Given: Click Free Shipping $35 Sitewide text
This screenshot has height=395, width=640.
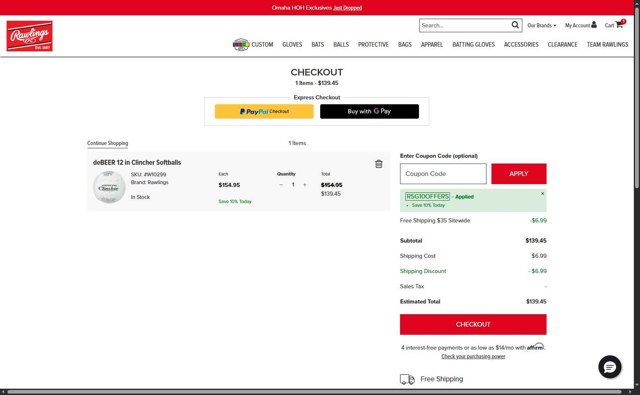Looking at the screenshot, I should pos(435,221).
